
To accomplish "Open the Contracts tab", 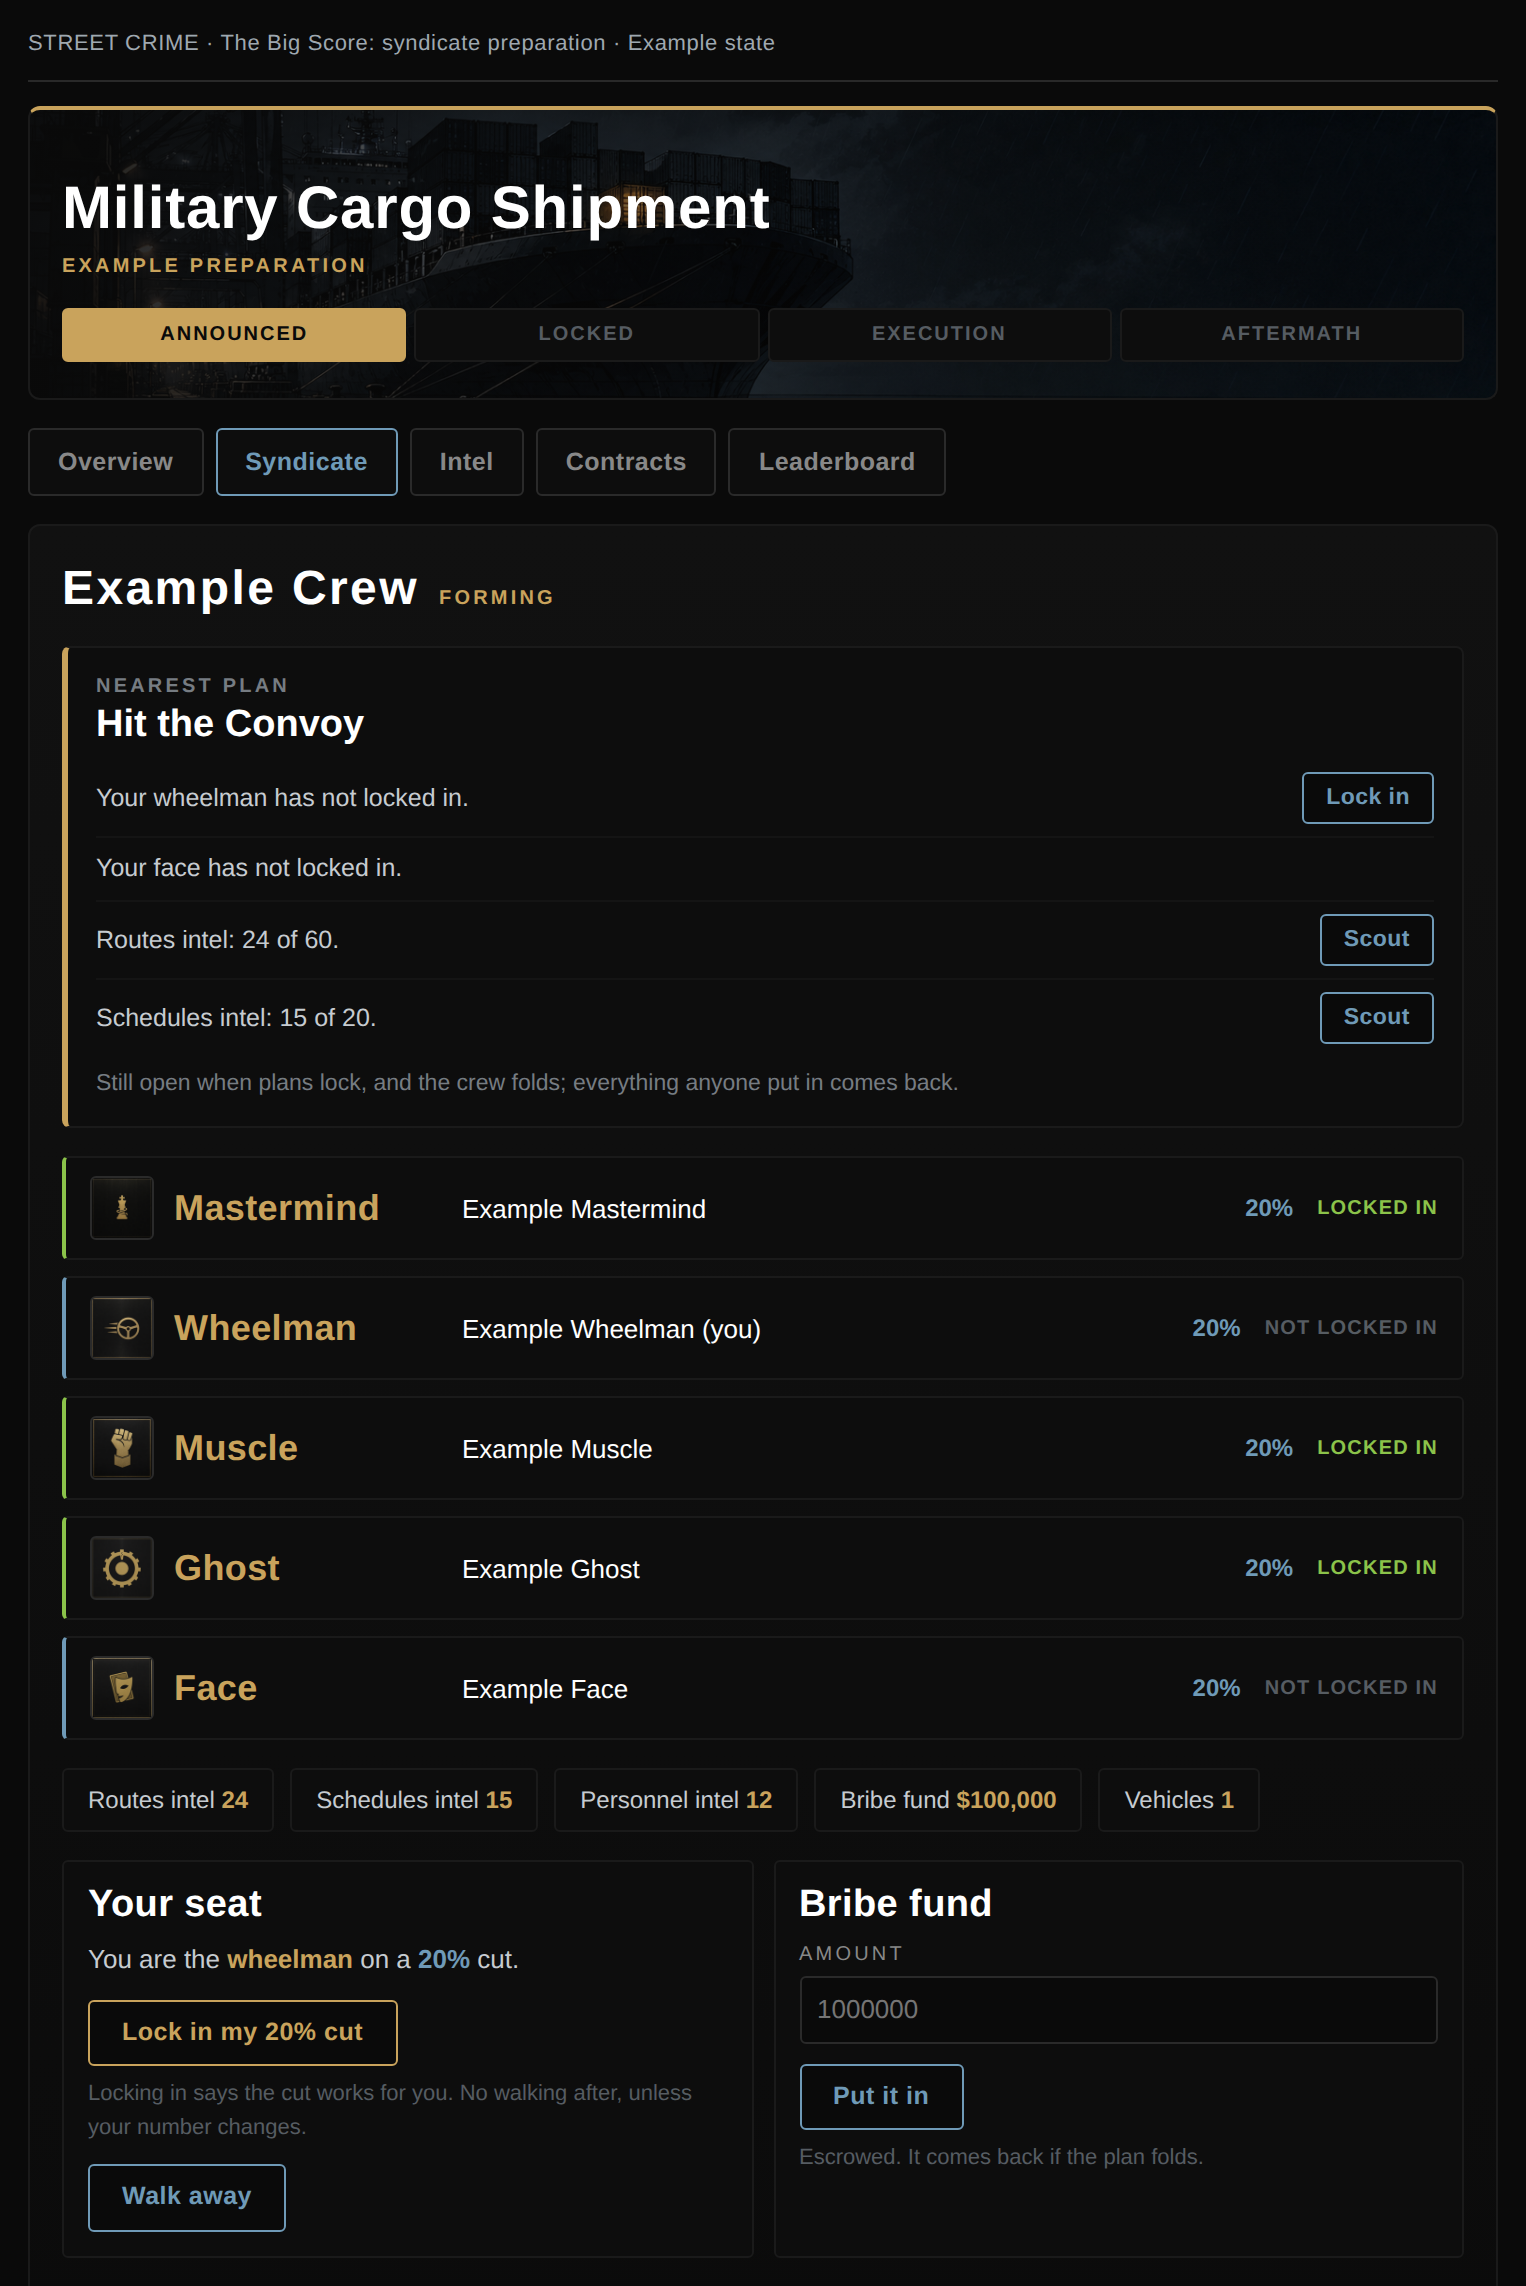I will (626, 462).
